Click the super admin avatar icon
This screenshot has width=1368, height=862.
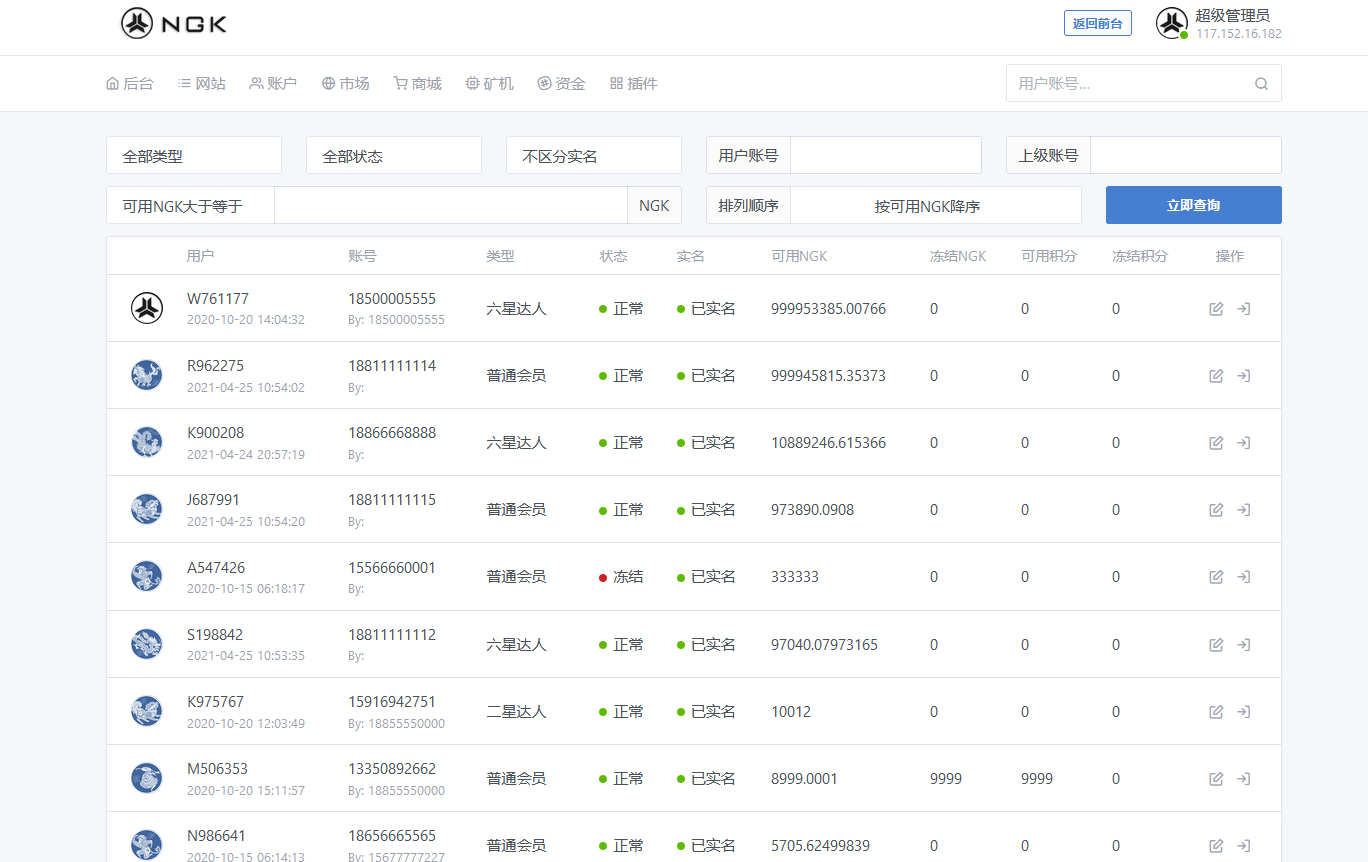tap(1171, 23)
